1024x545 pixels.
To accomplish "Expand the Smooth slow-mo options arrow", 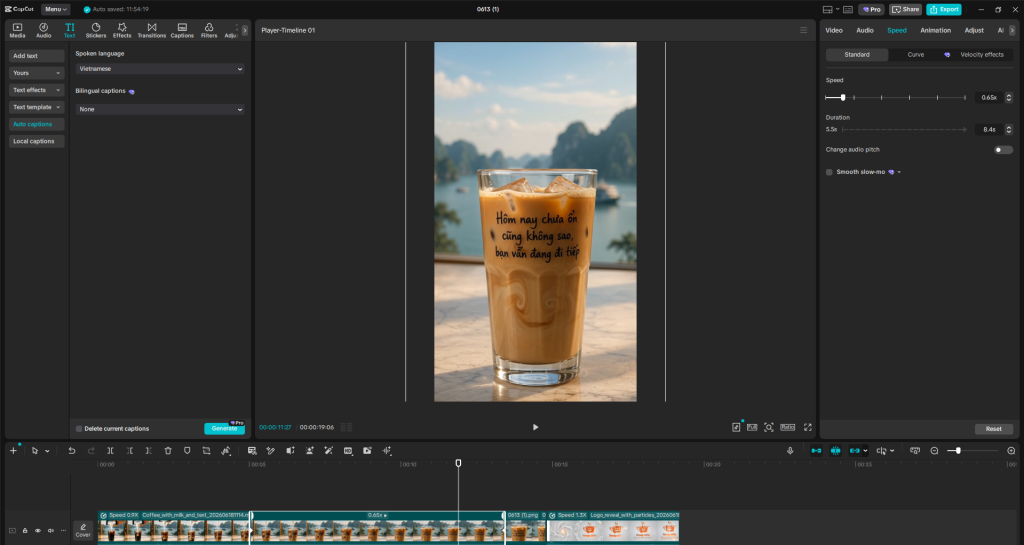I will click(x=899, y=172).
